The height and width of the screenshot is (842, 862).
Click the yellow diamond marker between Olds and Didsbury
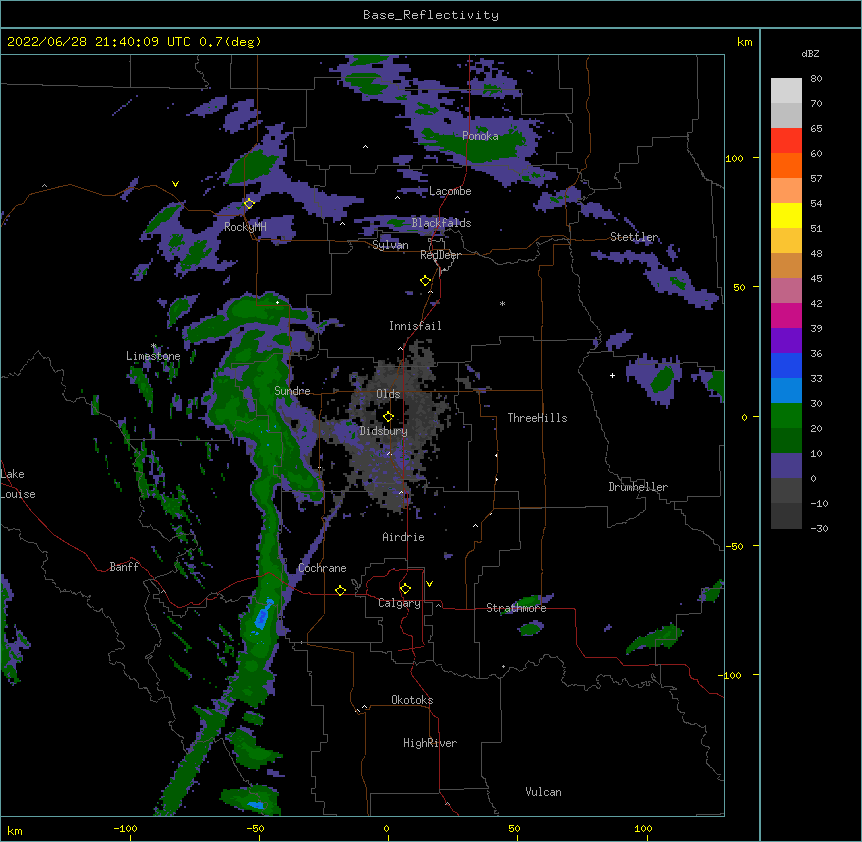[388, 417]
